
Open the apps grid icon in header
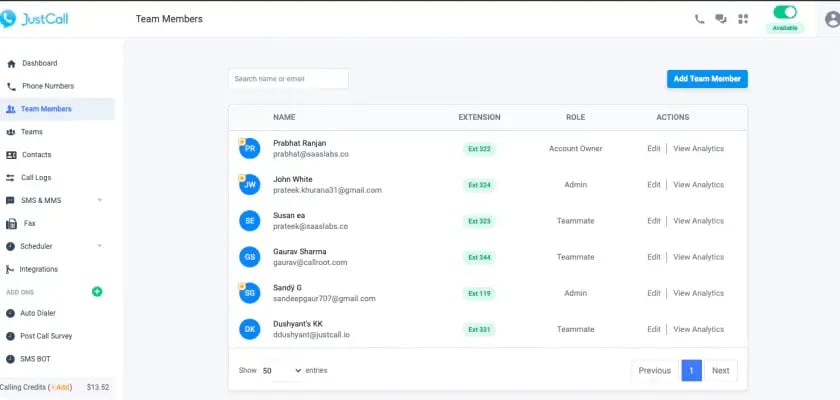(743, 19)
